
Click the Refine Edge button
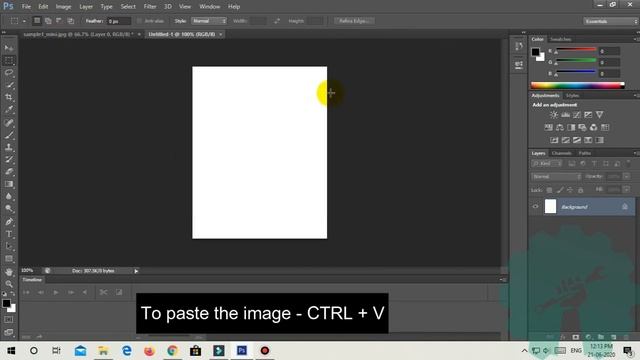tap(354, 21)
